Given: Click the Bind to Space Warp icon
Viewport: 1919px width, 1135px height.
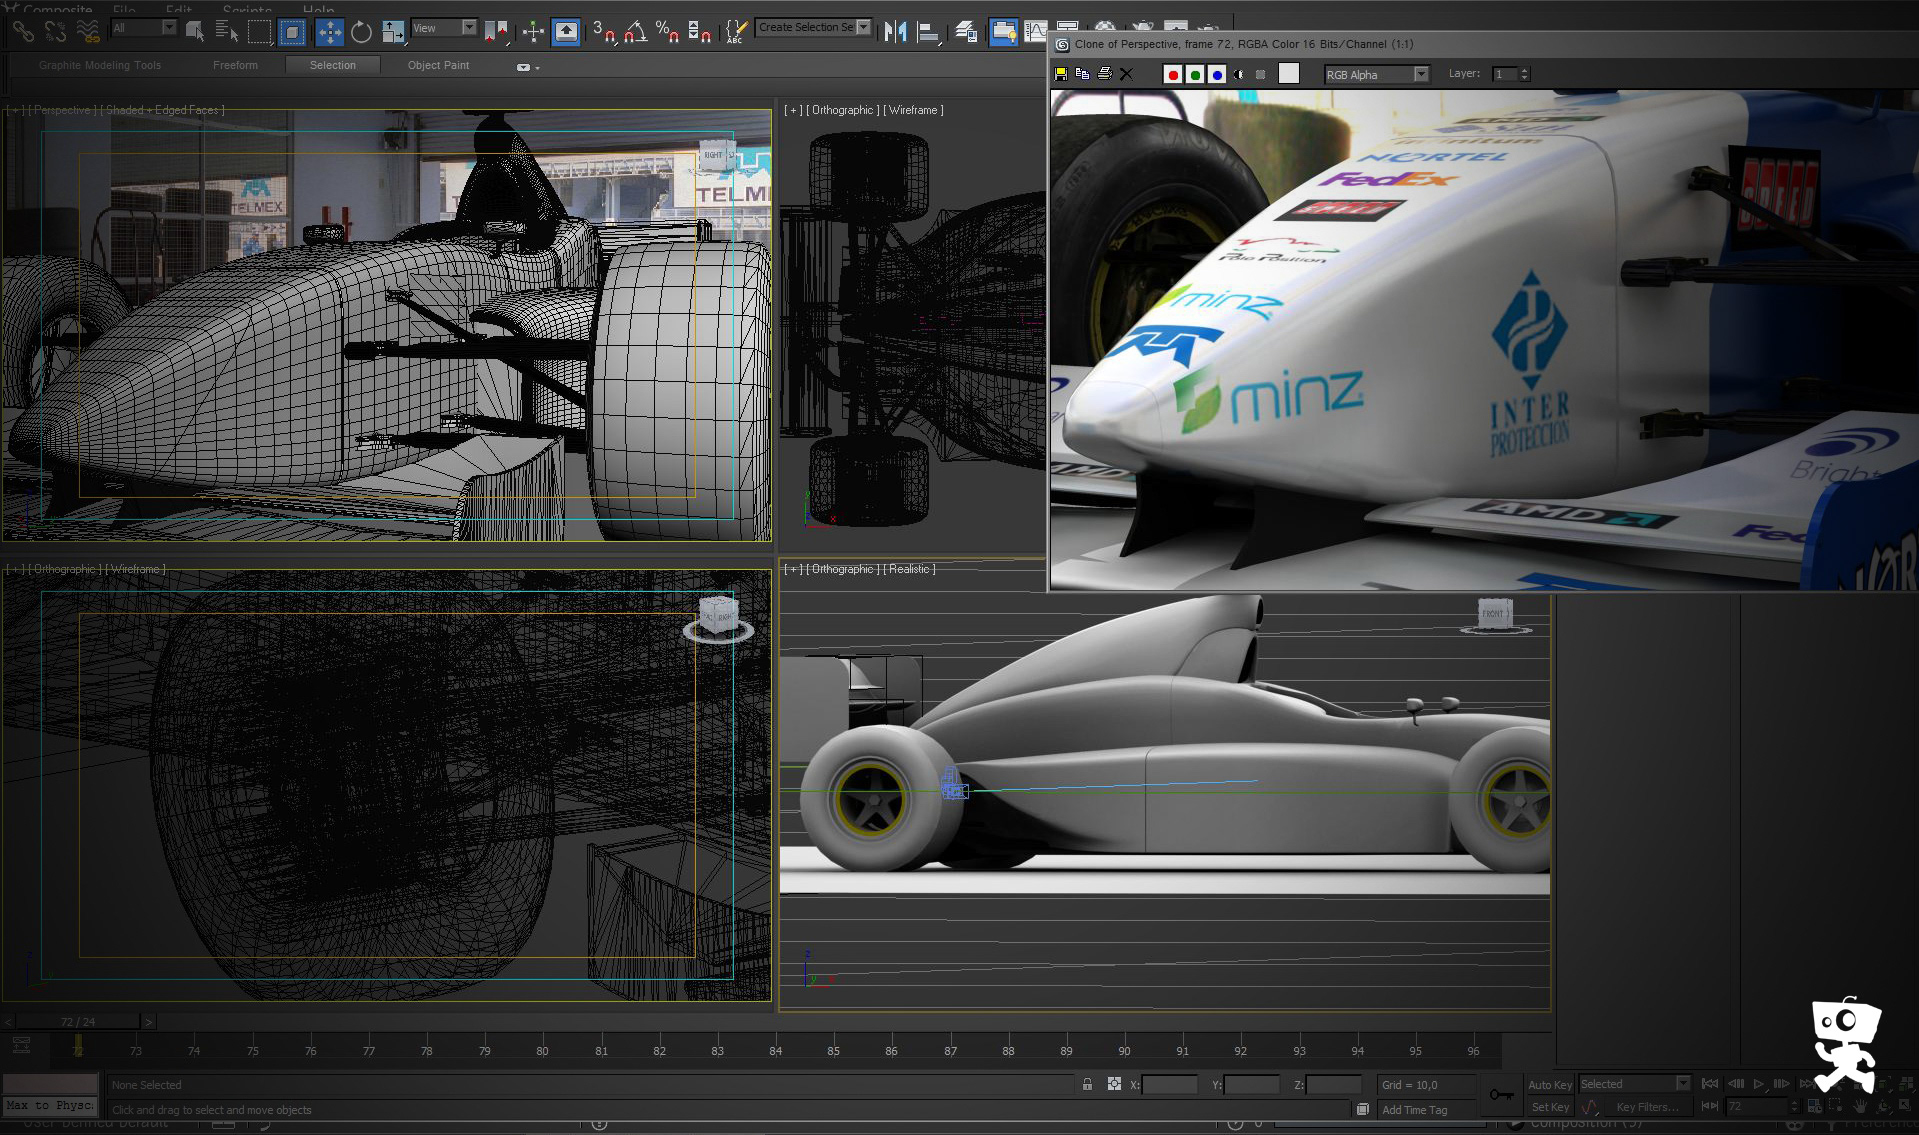Looking at the screenshot, I should pos(88,32).
